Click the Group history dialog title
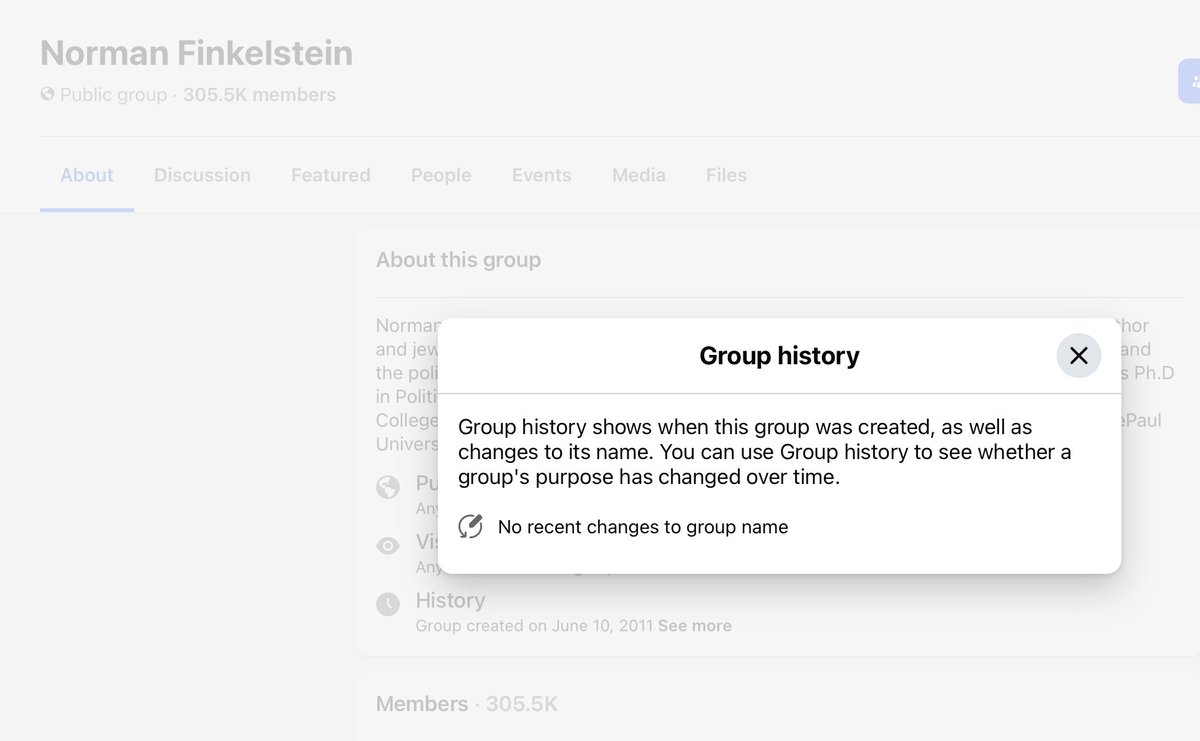Image resolution: width=1200 pixels, height=741 pixels. pos(779,355)
